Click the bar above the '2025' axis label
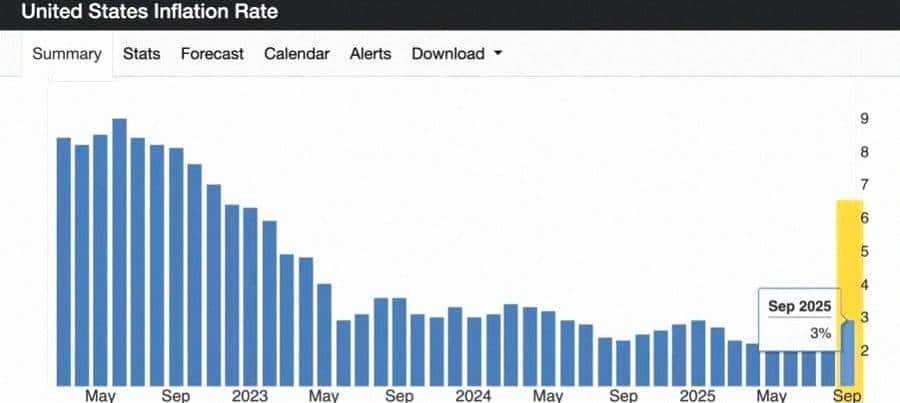Image resolution: width=900 pixels, height=403 pixels. tap(698, 353)
